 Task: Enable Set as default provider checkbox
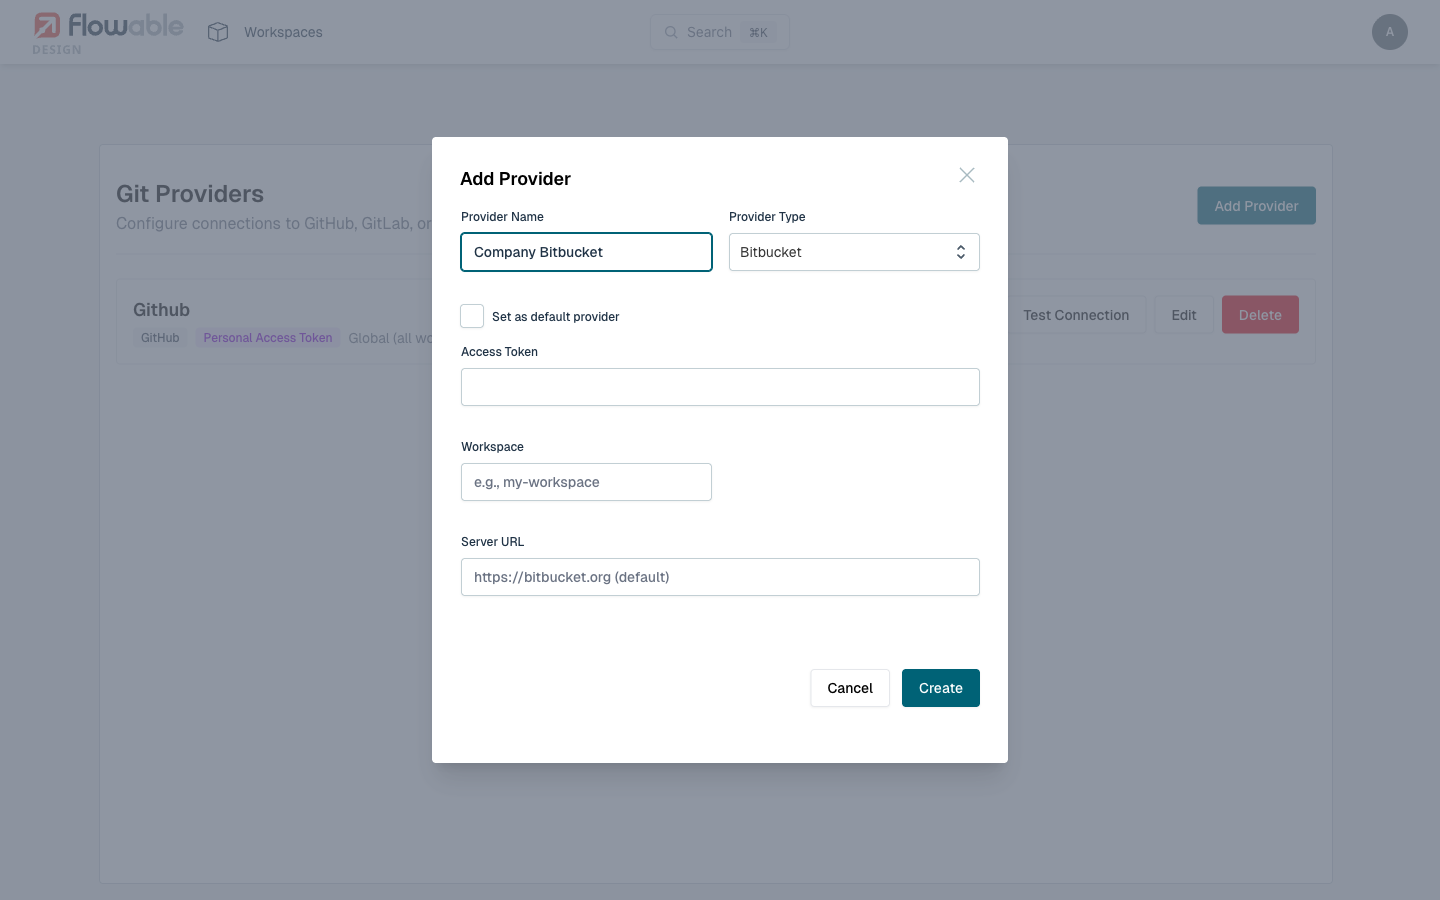(x=472, y=316)
